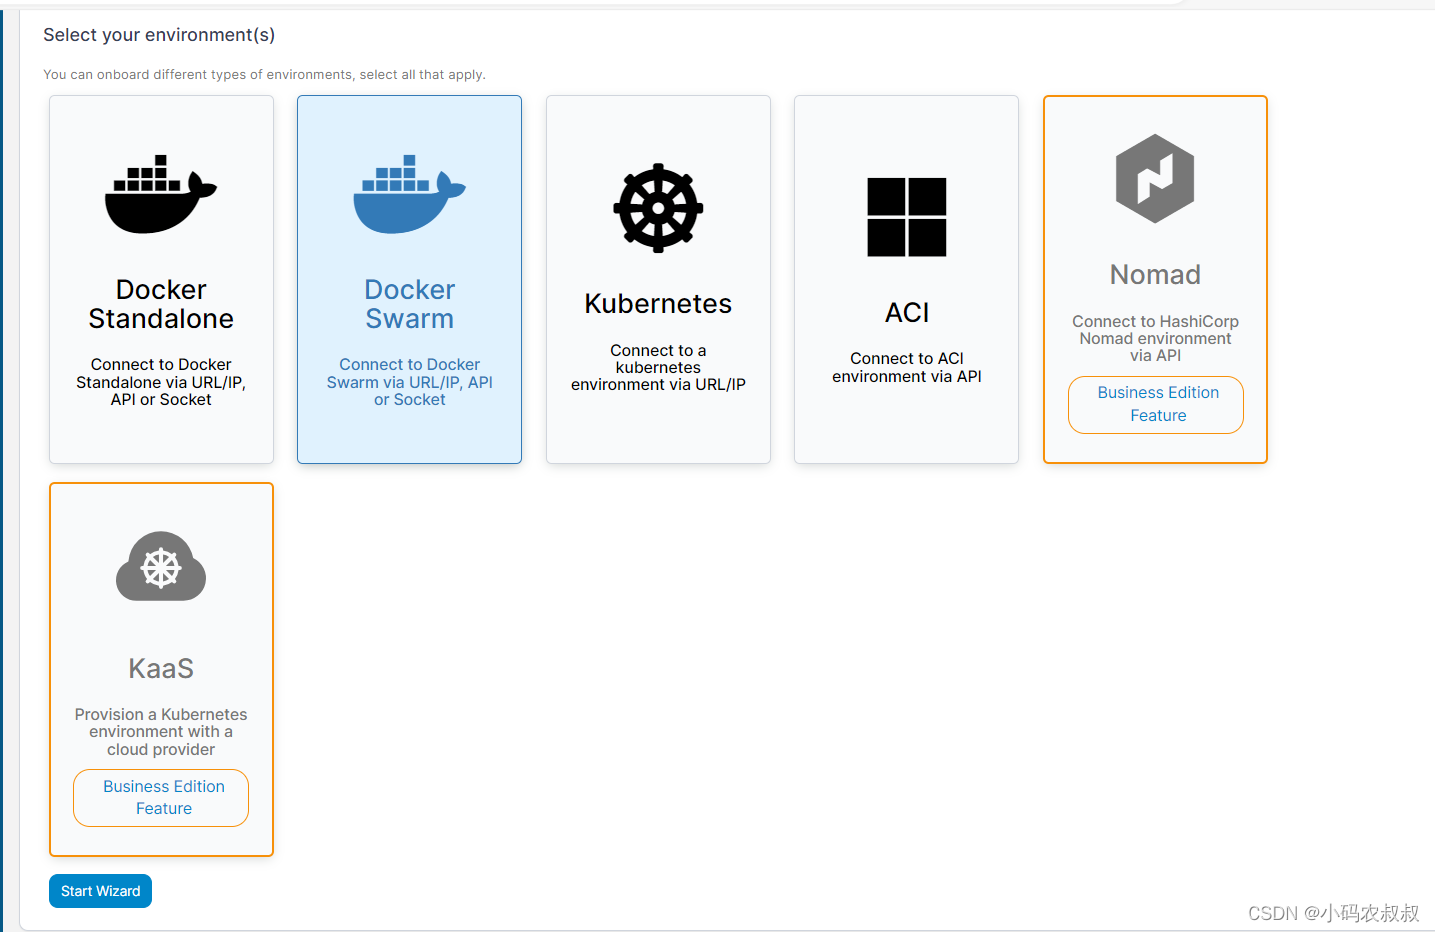This screenshot has width=1435, height=932.
Task: Click the KaaS cloud helm icon
Action: coord(161,566)
